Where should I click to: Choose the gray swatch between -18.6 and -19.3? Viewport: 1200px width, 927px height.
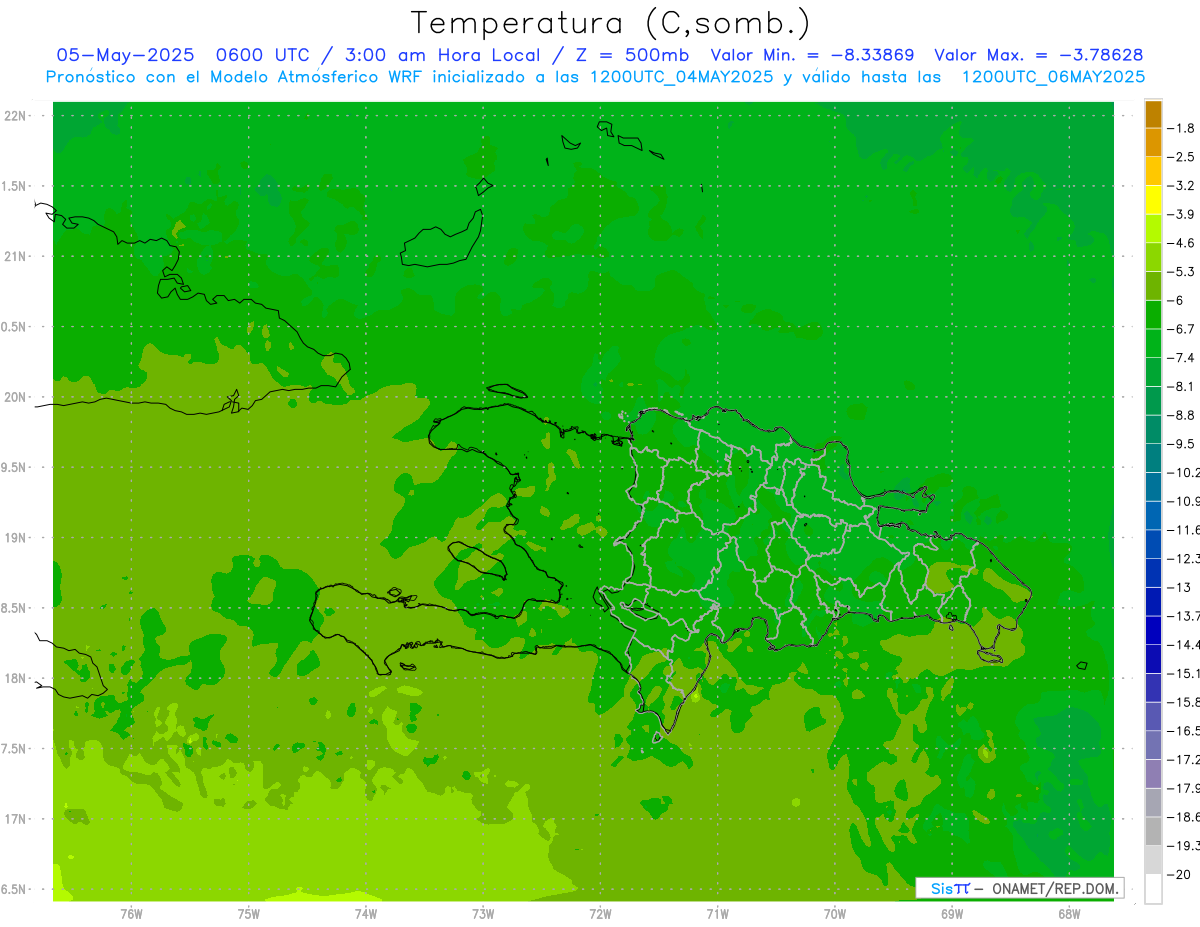tap(1153, 831)
